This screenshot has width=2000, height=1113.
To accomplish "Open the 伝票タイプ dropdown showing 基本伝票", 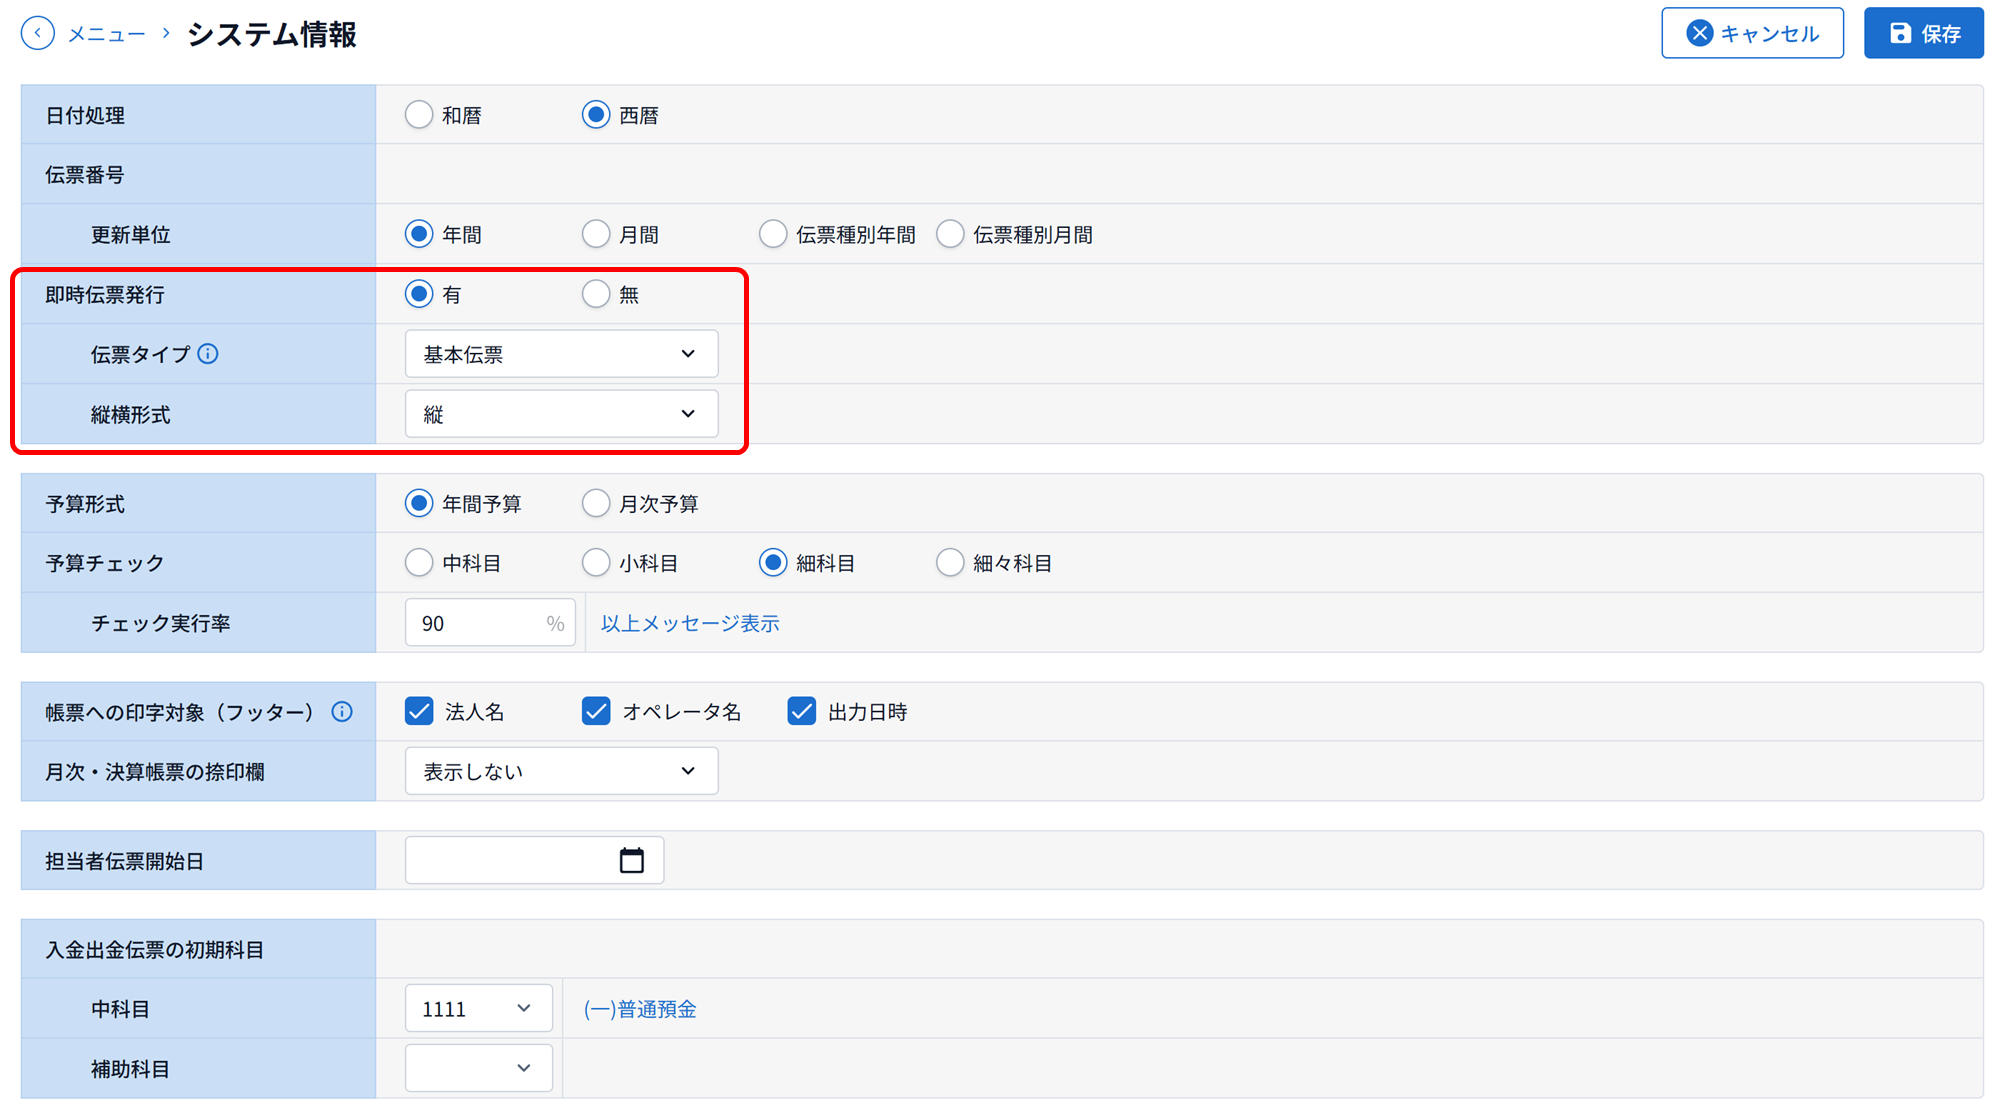I will pos(561,354).
